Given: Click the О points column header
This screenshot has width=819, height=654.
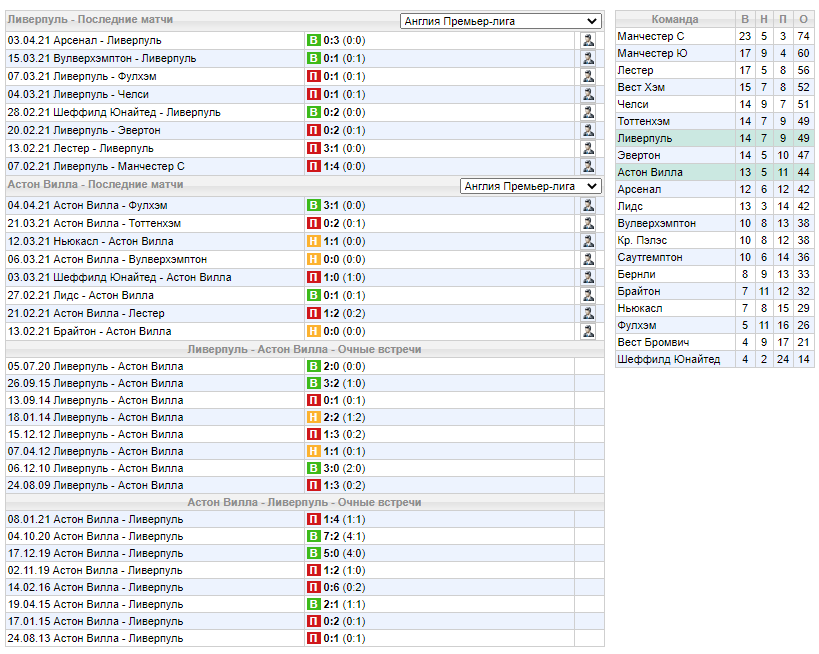Looking at the screenshot, I should (803, 19).
